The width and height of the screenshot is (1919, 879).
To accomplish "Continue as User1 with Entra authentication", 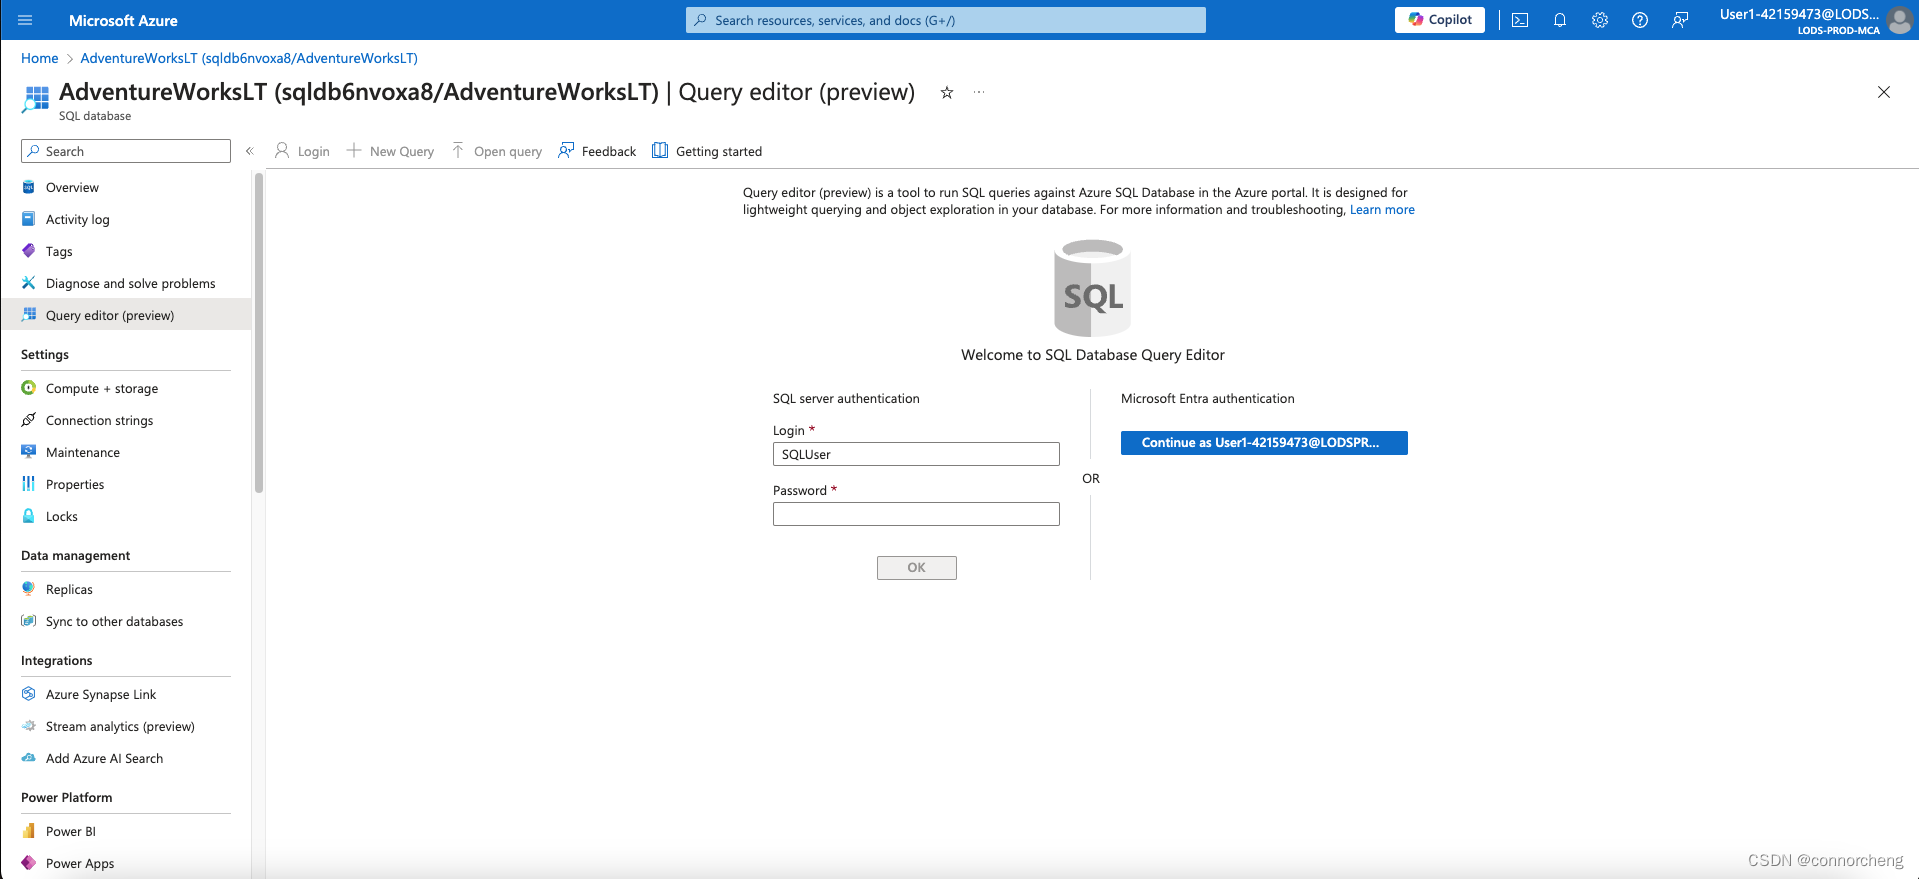I will [1264, 443].
